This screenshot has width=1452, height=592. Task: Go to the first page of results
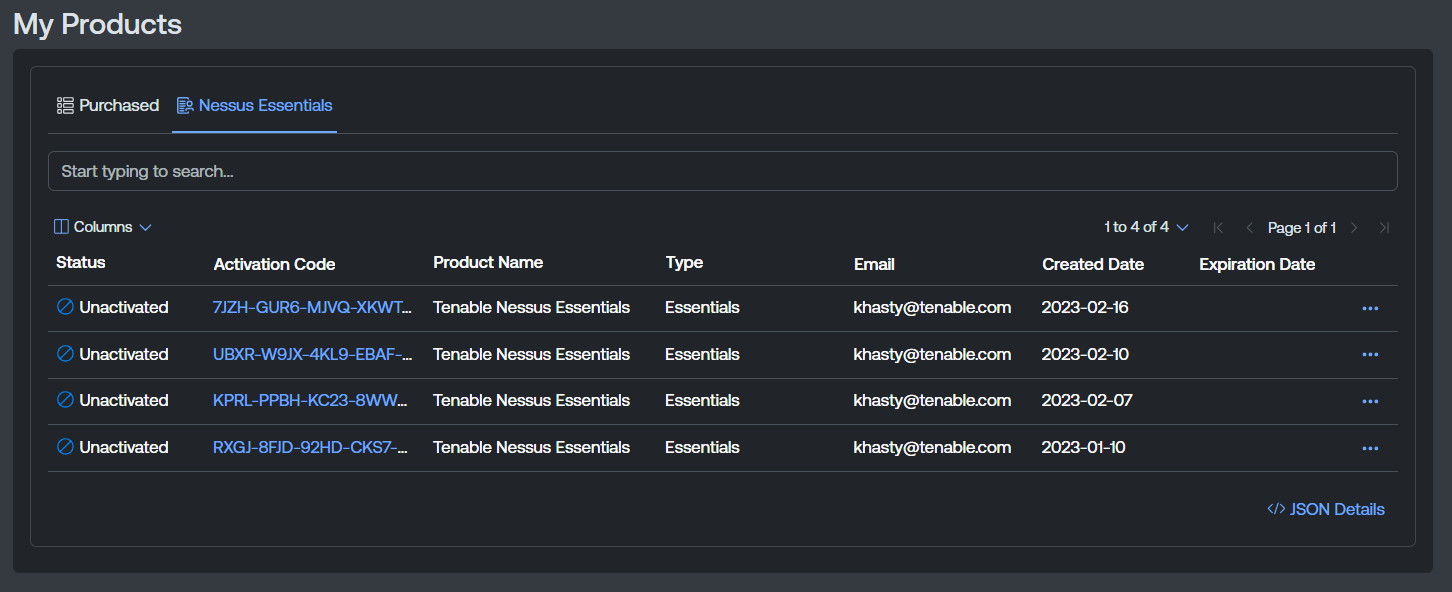click(1218, 228)
